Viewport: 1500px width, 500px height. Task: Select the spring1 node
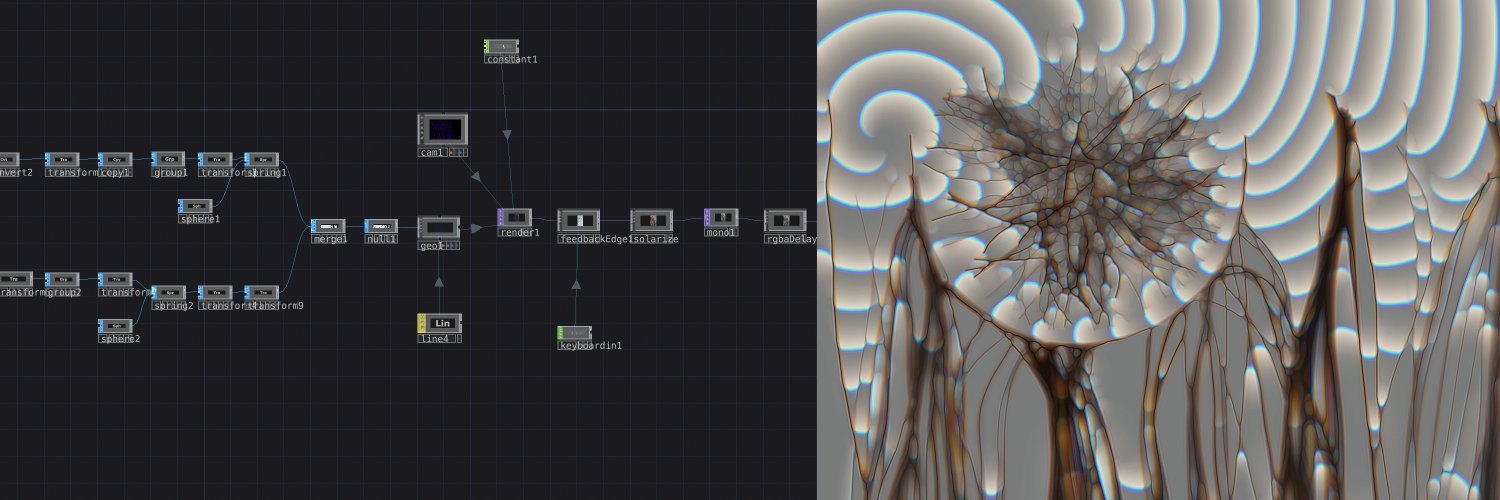click(x=262, y=159)
